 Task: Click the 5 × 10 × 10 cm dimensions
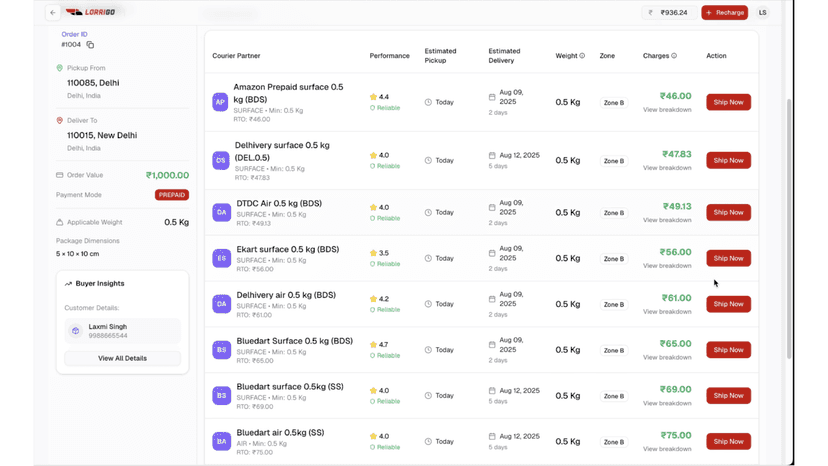[78, 254]
